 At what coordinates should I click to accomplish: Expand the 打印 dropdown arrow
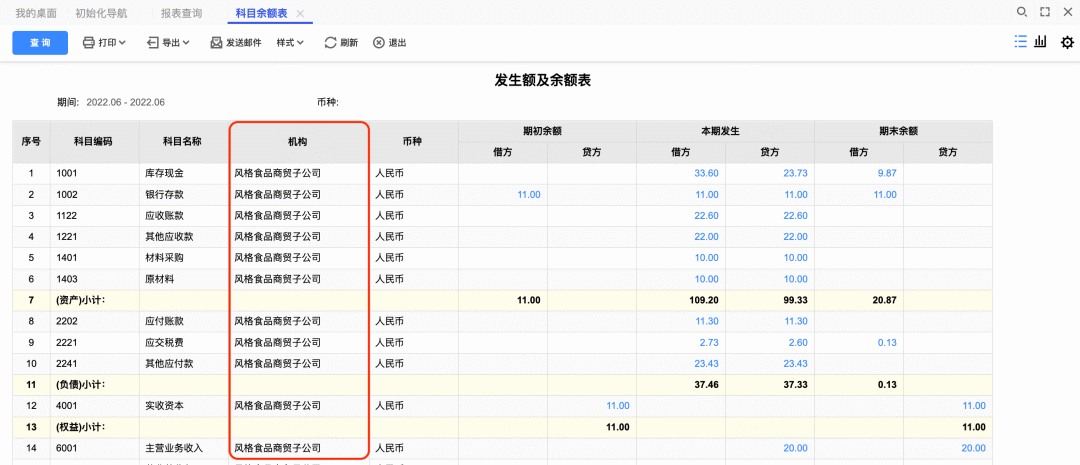tap(122, 43)
